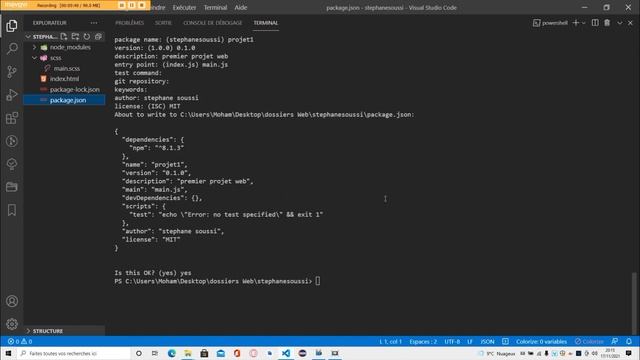Click the powershell terminal label

(x=551, y=23)
